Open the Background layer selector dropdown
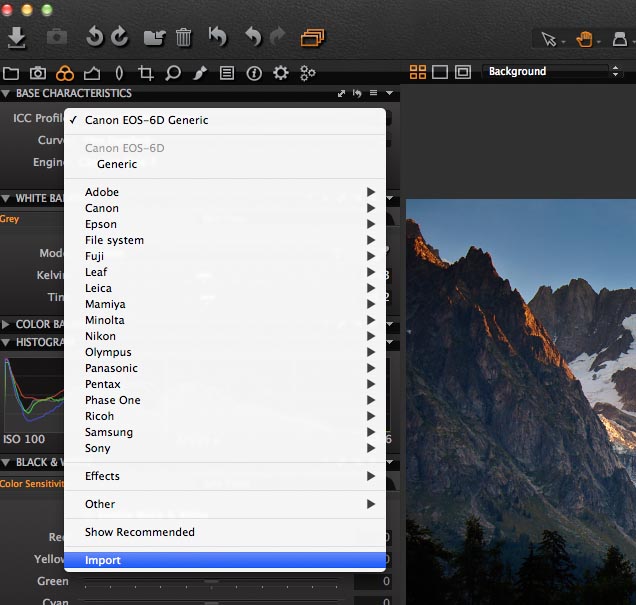The height and width of the screenshot is (605, 636). pos(553,71)
